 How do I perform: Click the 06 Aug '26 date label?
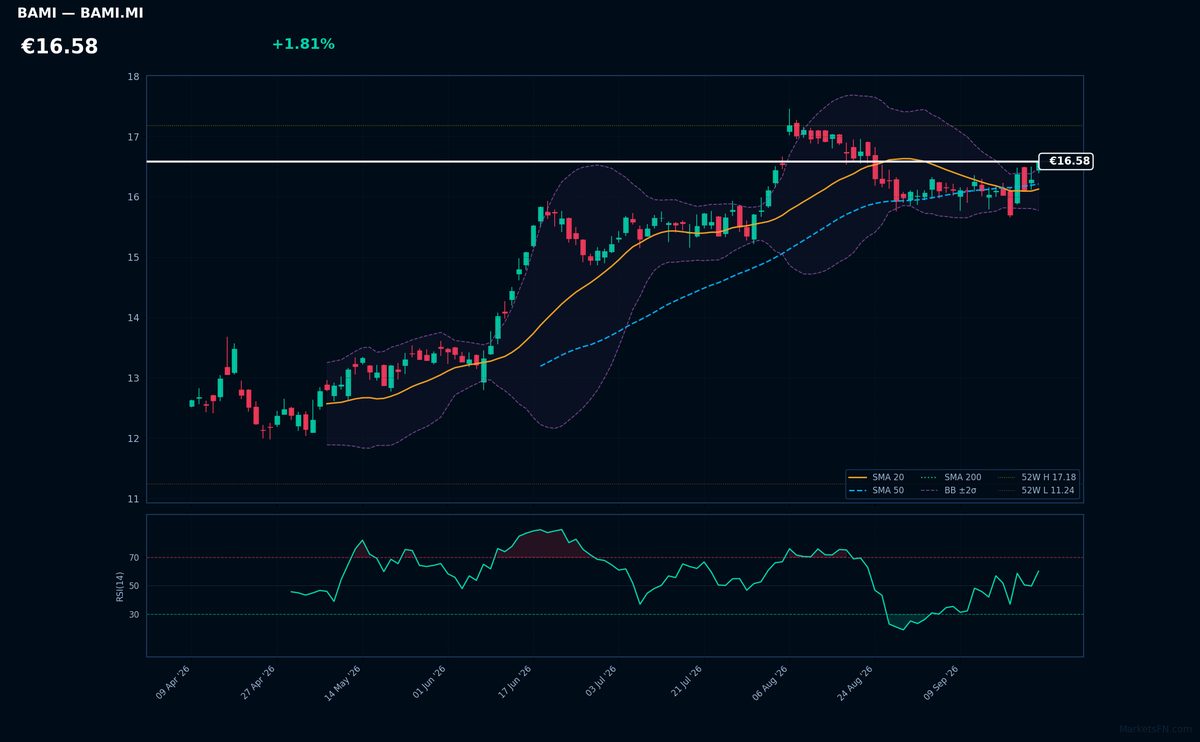pos(769,683)
